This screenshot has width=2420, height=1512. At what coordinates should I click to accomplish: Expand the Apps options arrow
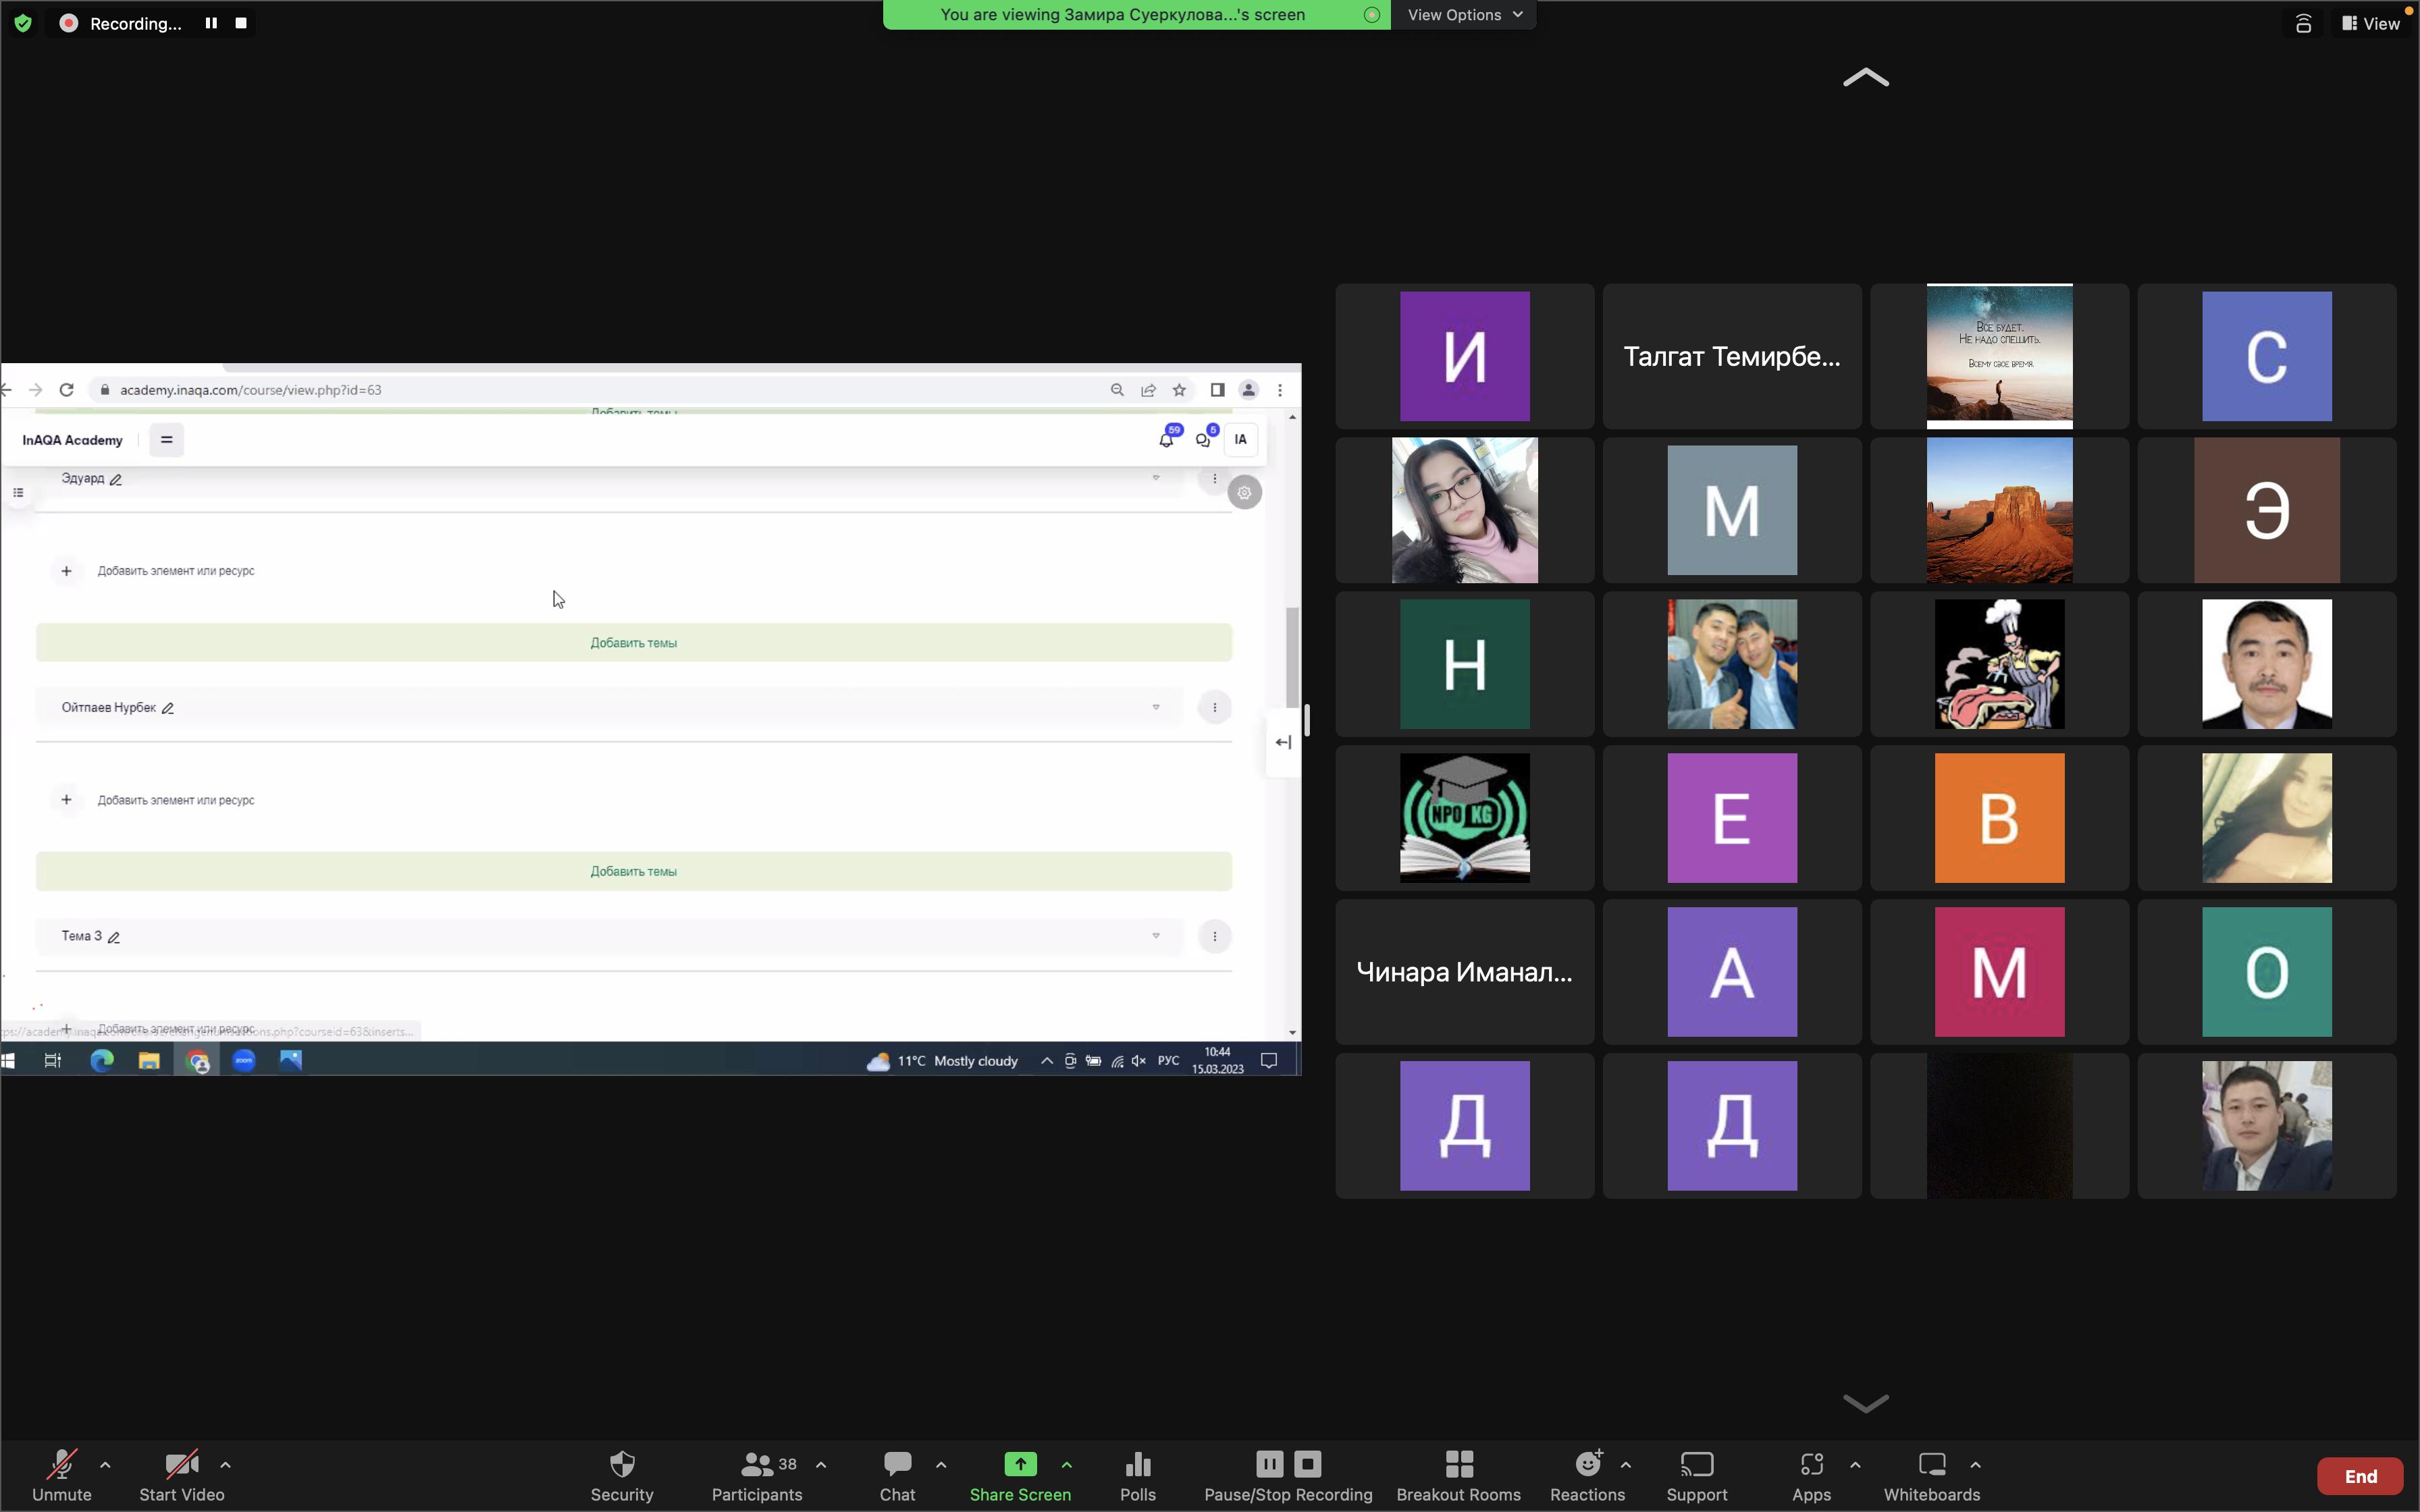(x=1856, y=1465)
